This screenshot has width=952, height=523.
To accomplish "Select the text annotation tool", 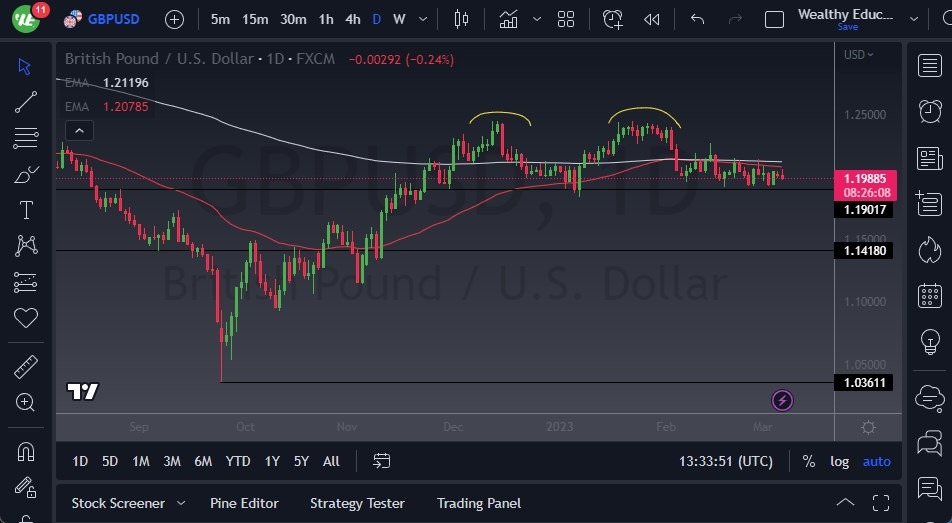I will click(26, 210).
